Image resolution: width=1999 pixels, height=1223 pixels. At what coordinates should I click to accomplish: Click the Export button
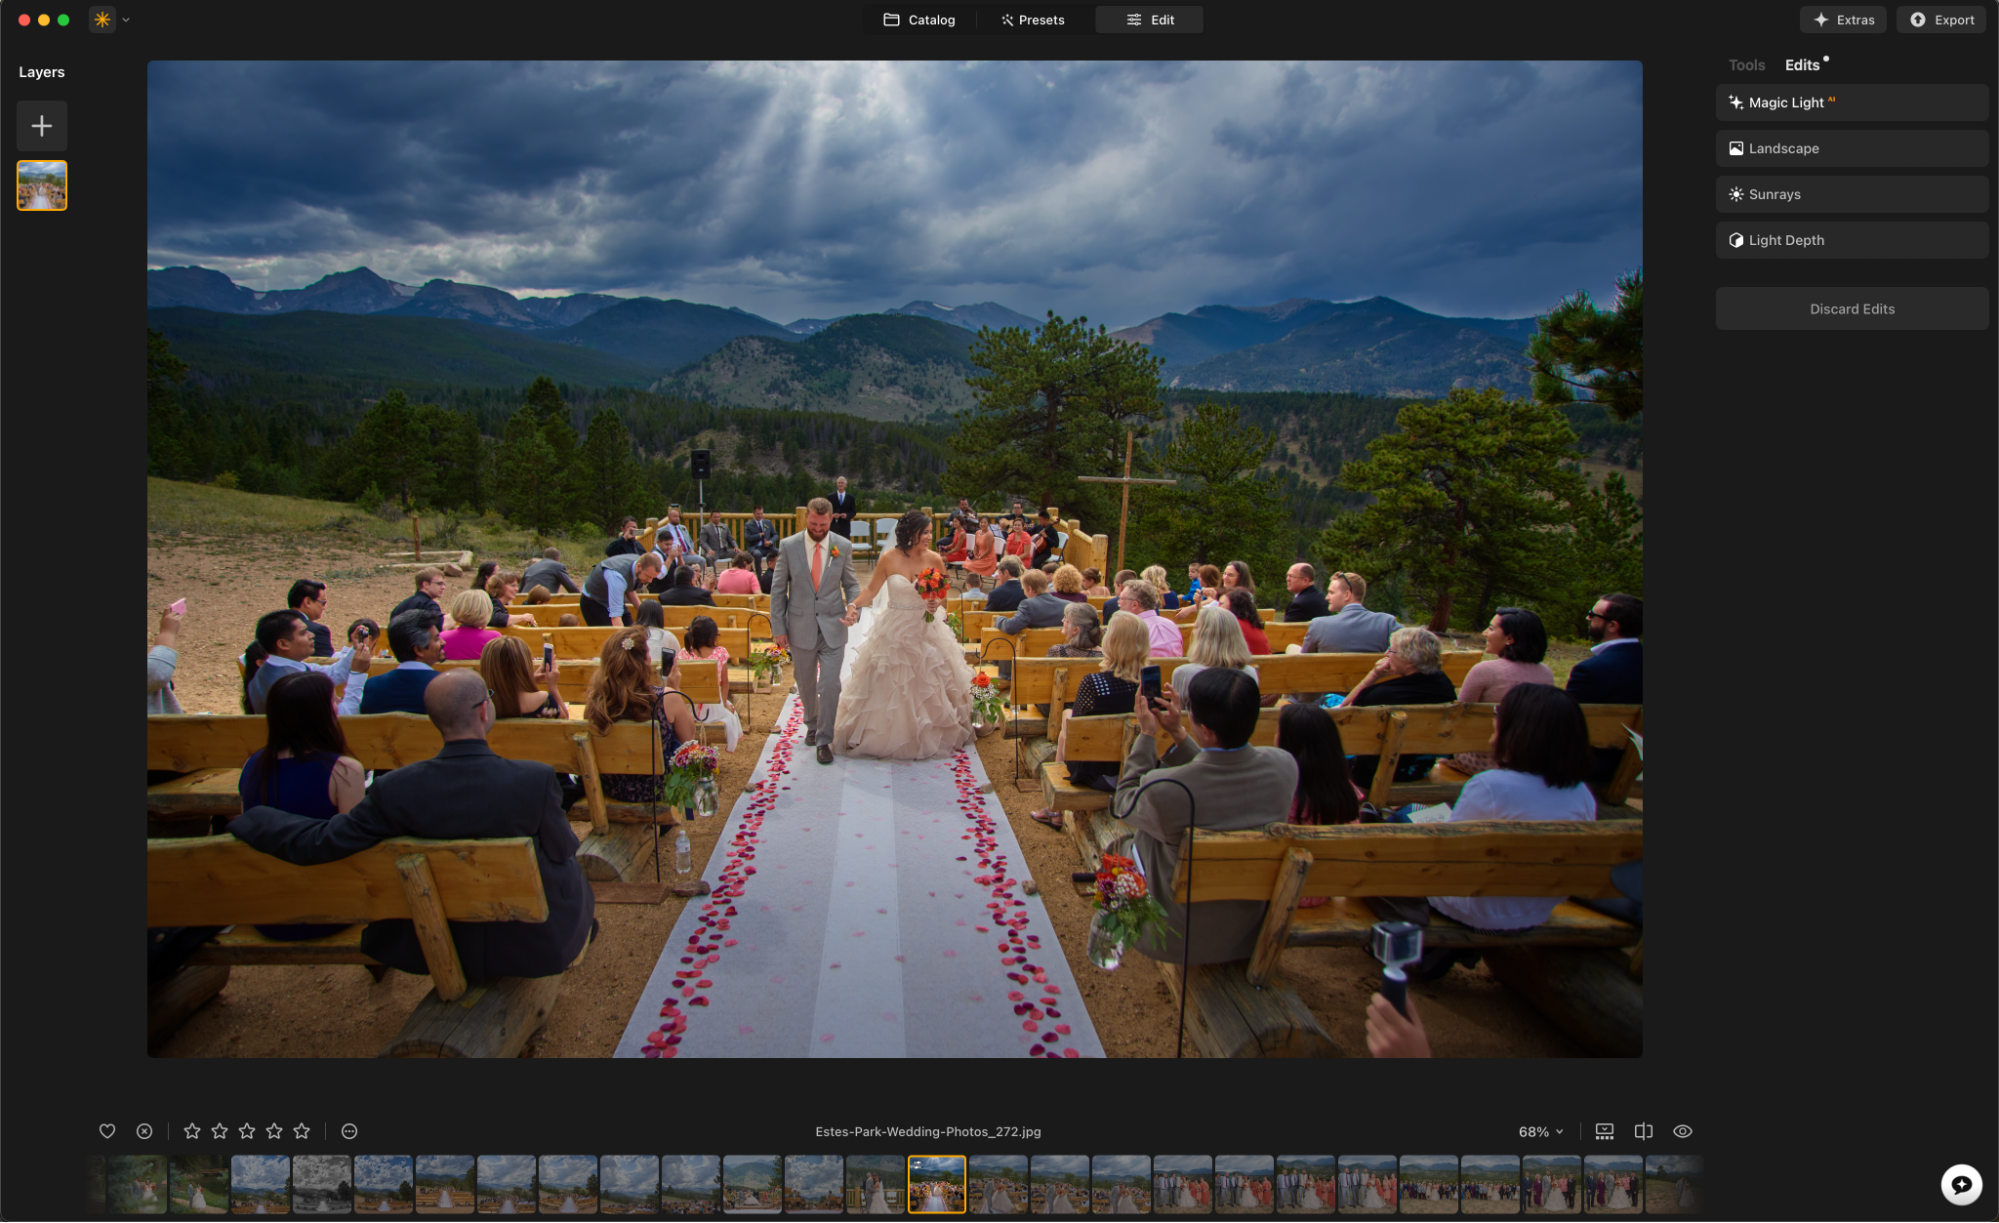coord(1942,20)
